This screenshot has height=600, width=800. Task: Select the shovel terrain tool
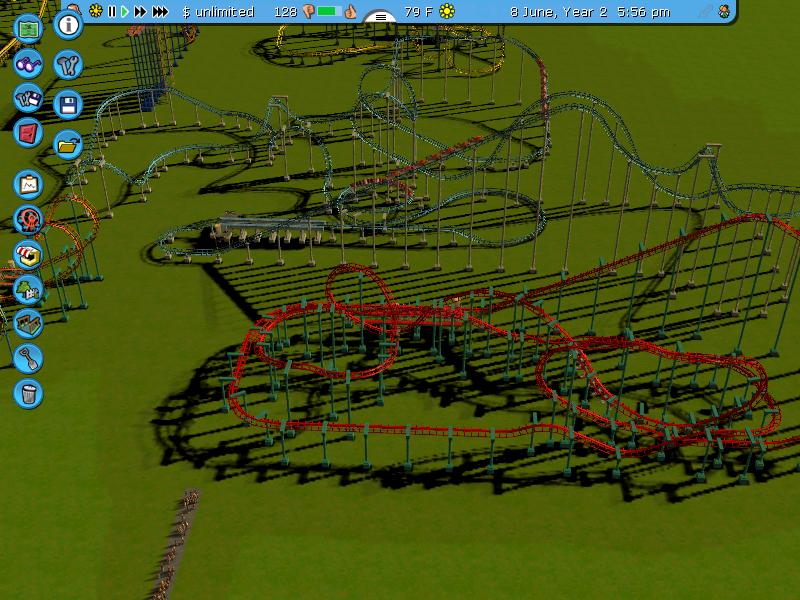28,358
